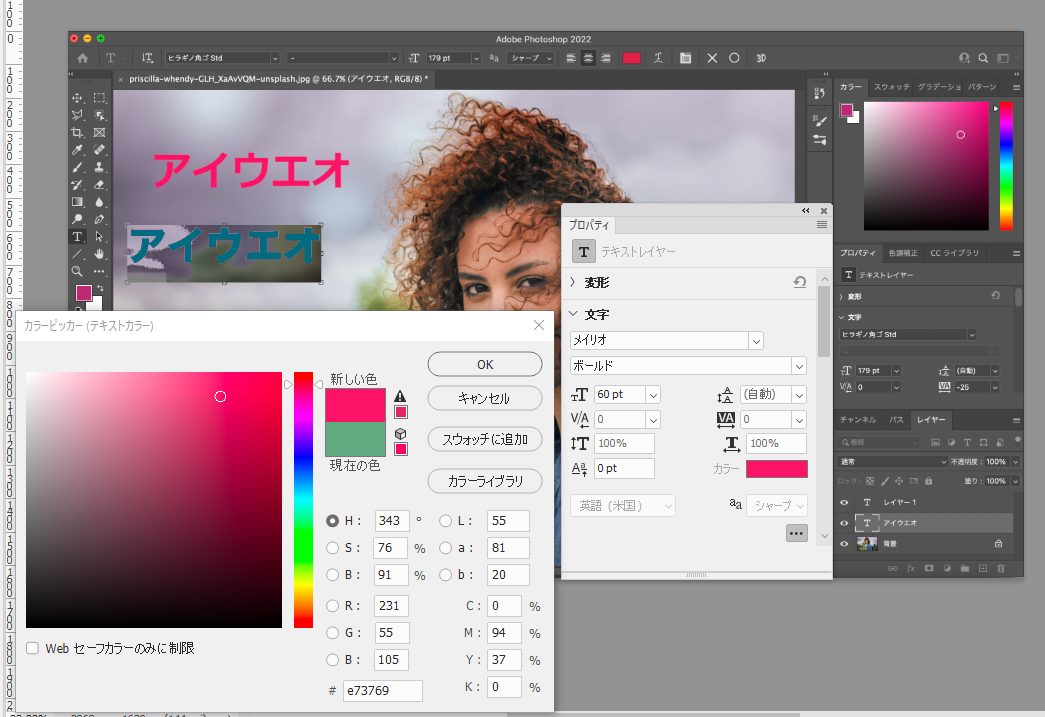
Task: Hide the 背景 layer
Action: (x=844, y=543)
